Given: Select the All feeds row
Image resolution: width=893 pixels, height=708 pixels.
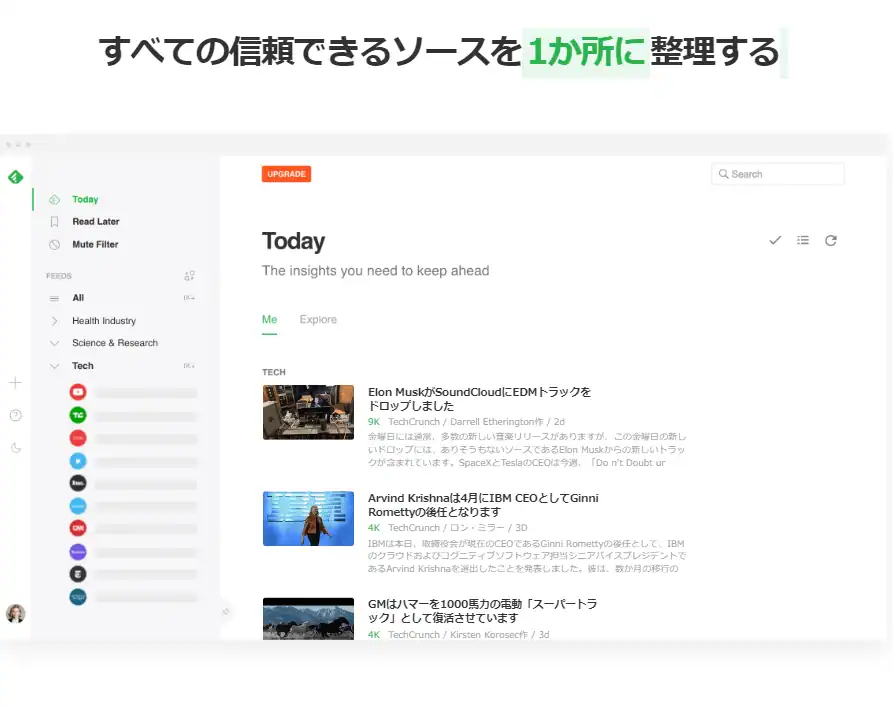Looking at the screenshot, I should (122, 298).
